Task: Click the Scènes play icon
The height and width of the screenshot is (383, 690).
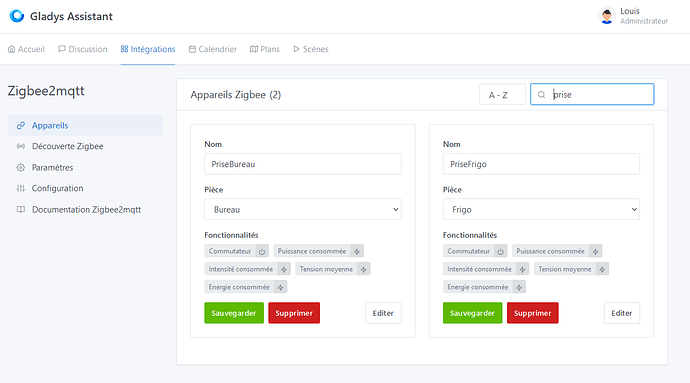Action: point(297,49)
